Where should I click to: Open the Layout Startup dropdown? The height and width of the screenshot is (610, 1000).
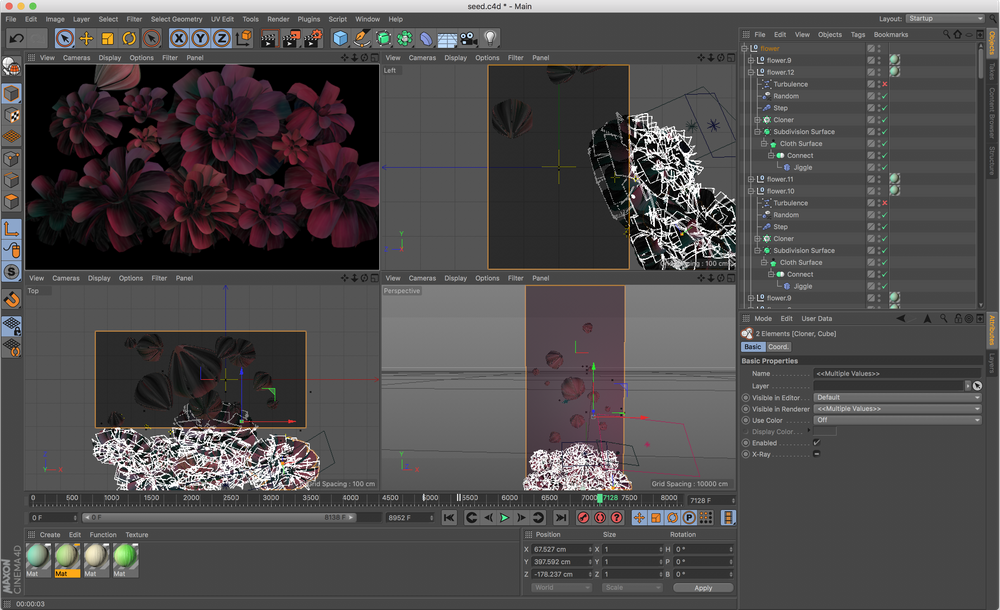[x=945, y=19]
